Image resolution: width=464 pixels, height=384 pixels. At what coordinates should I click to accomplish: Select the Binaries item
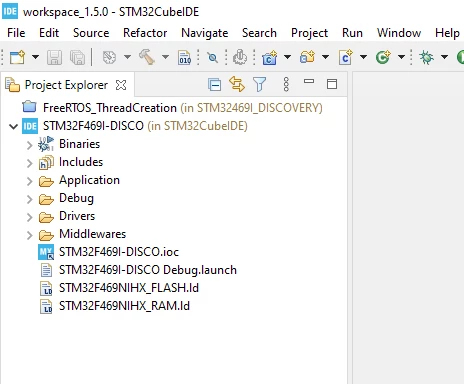[x=79, y=144]
